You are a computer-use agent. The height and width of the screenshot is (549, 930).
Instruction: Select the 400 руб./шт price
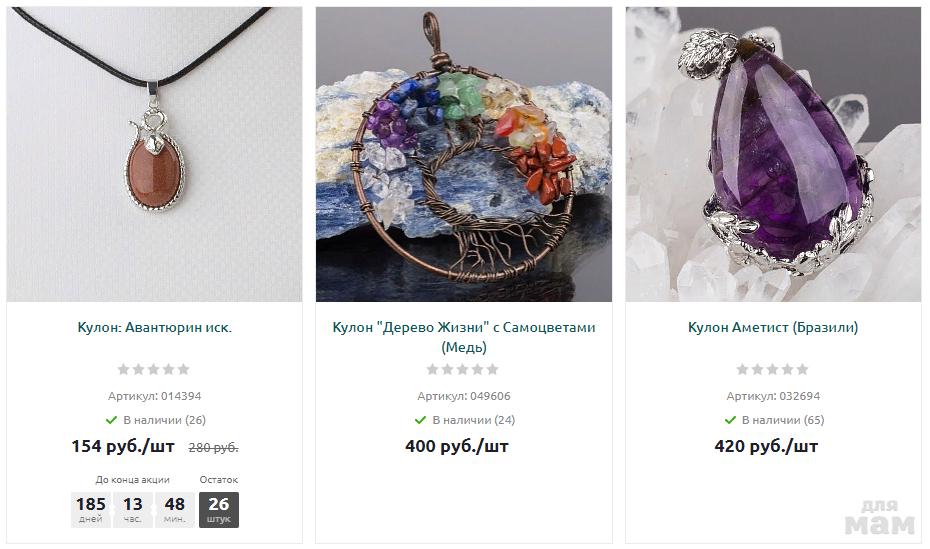[x=457, y=446]
